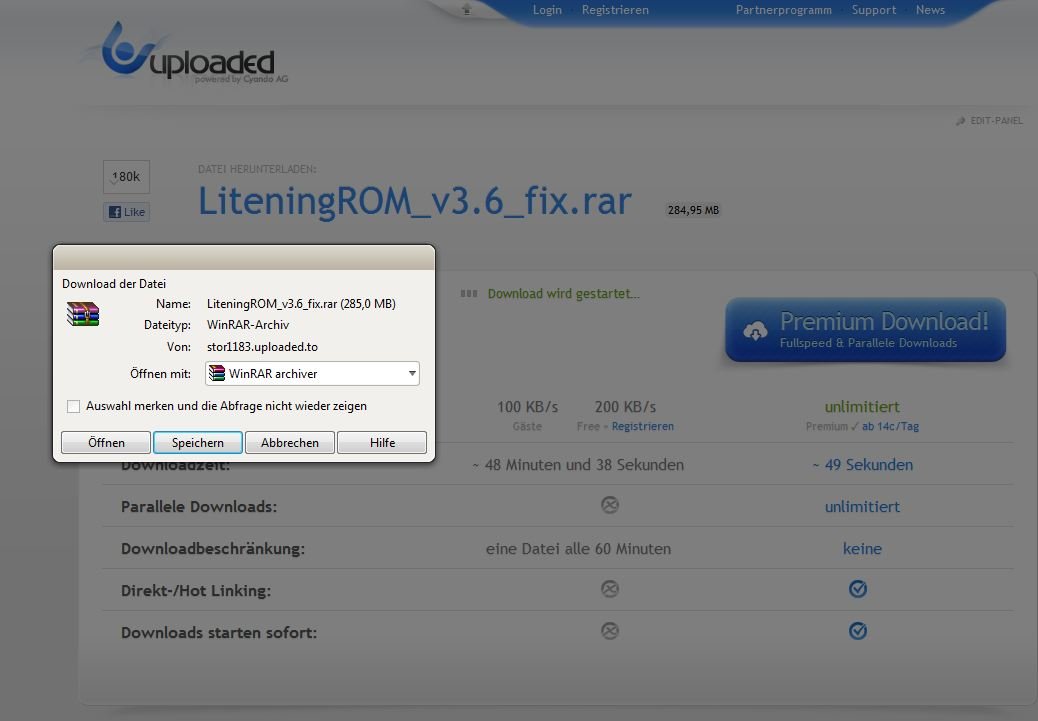Click the LiteningROM_v3.6_fix.rar title
1038x721 pixels.
[414, 201]
